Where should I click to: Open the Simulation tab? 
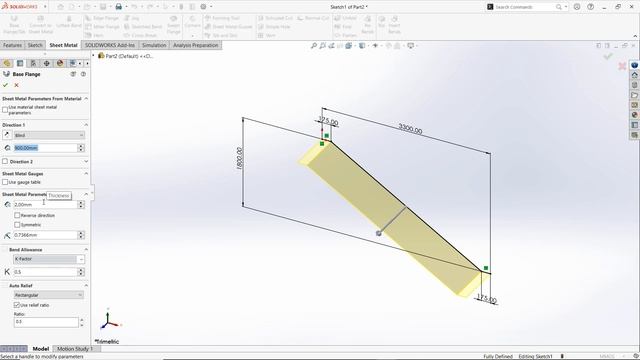click(x=154, y=45)
